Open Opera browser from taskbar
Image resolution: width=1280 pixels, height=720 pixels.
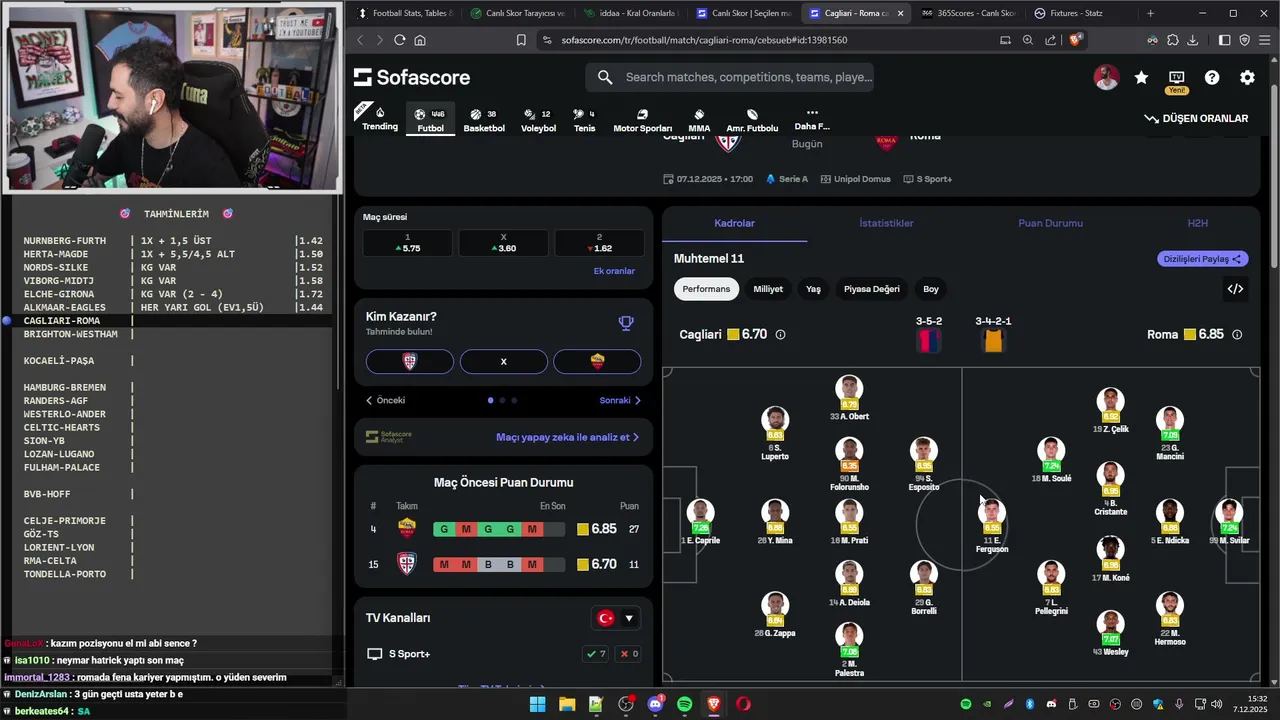(743, 704)
